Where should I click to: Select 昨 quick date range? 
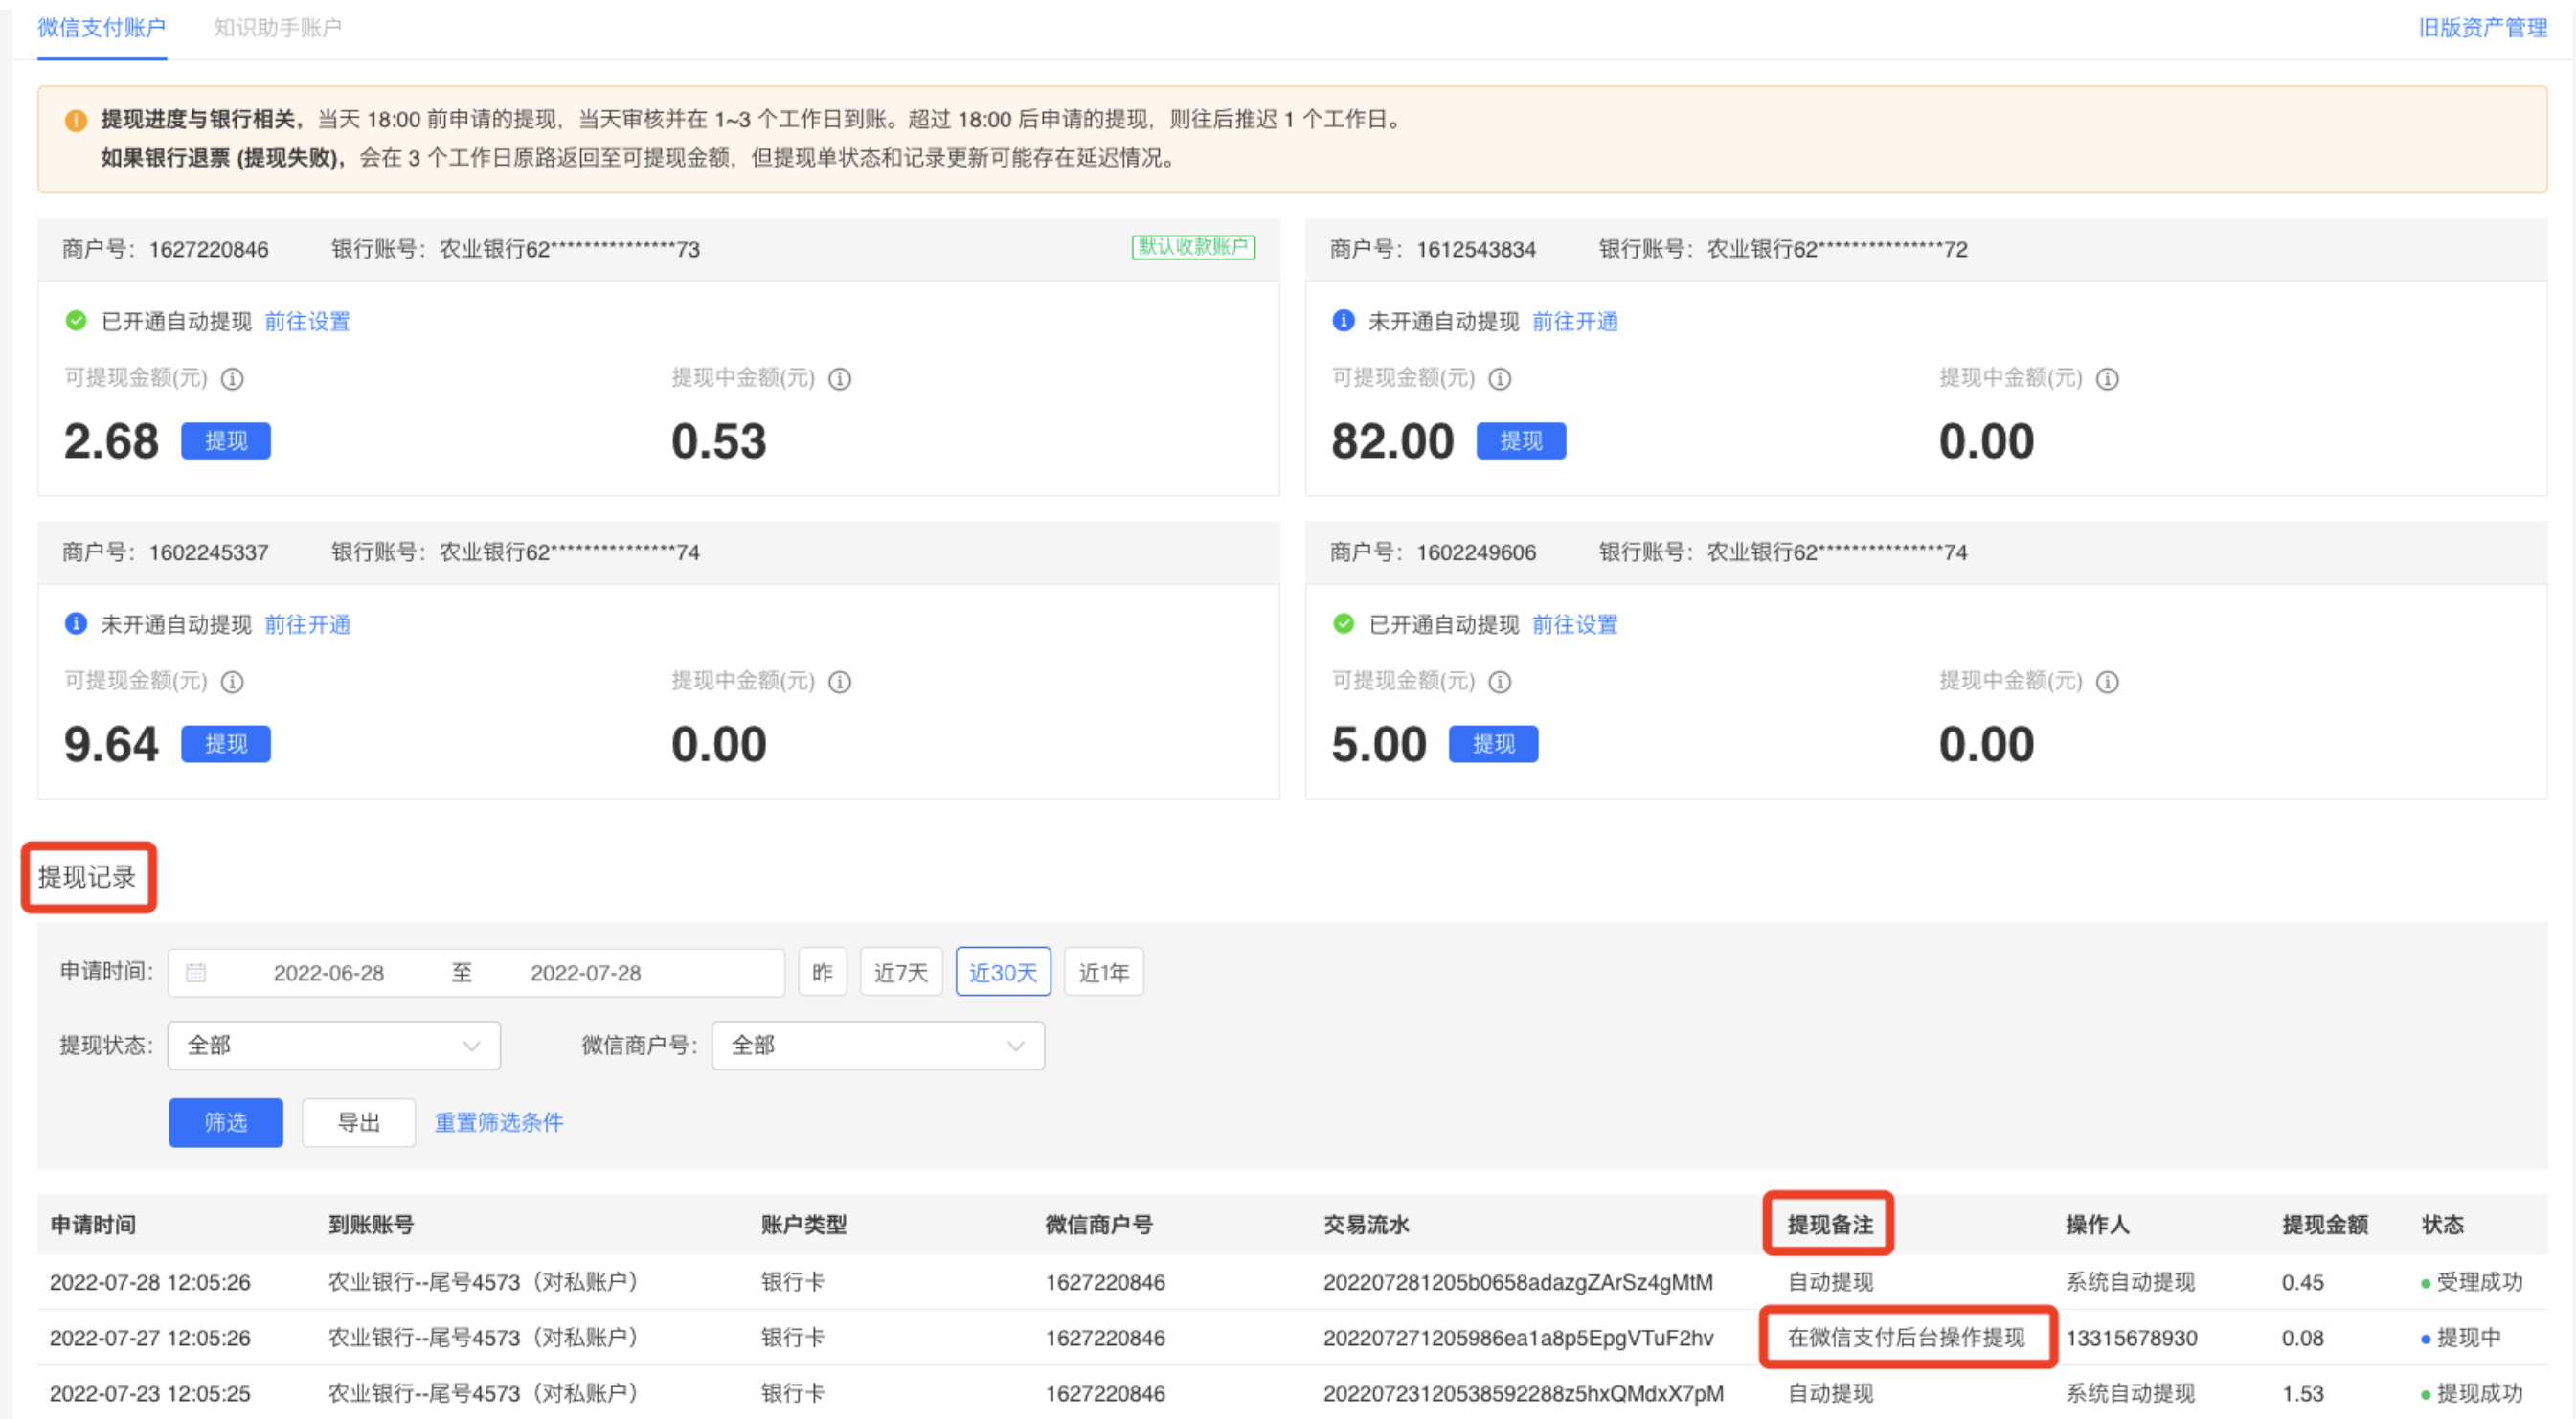pos(822,972)
